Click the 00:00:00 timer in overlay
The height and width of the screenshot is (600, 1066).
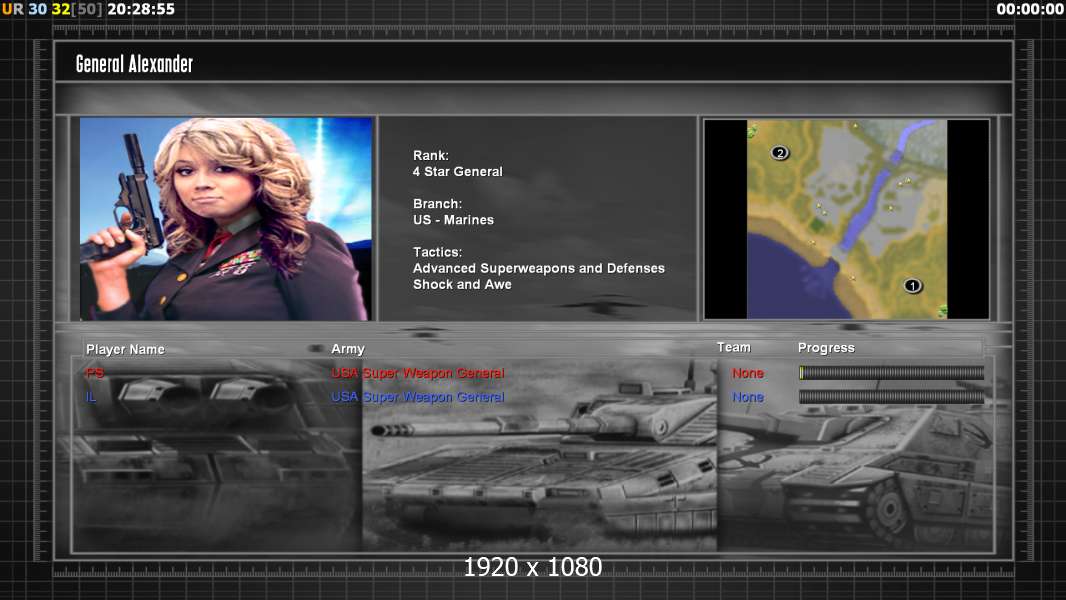click(1030, 9)
